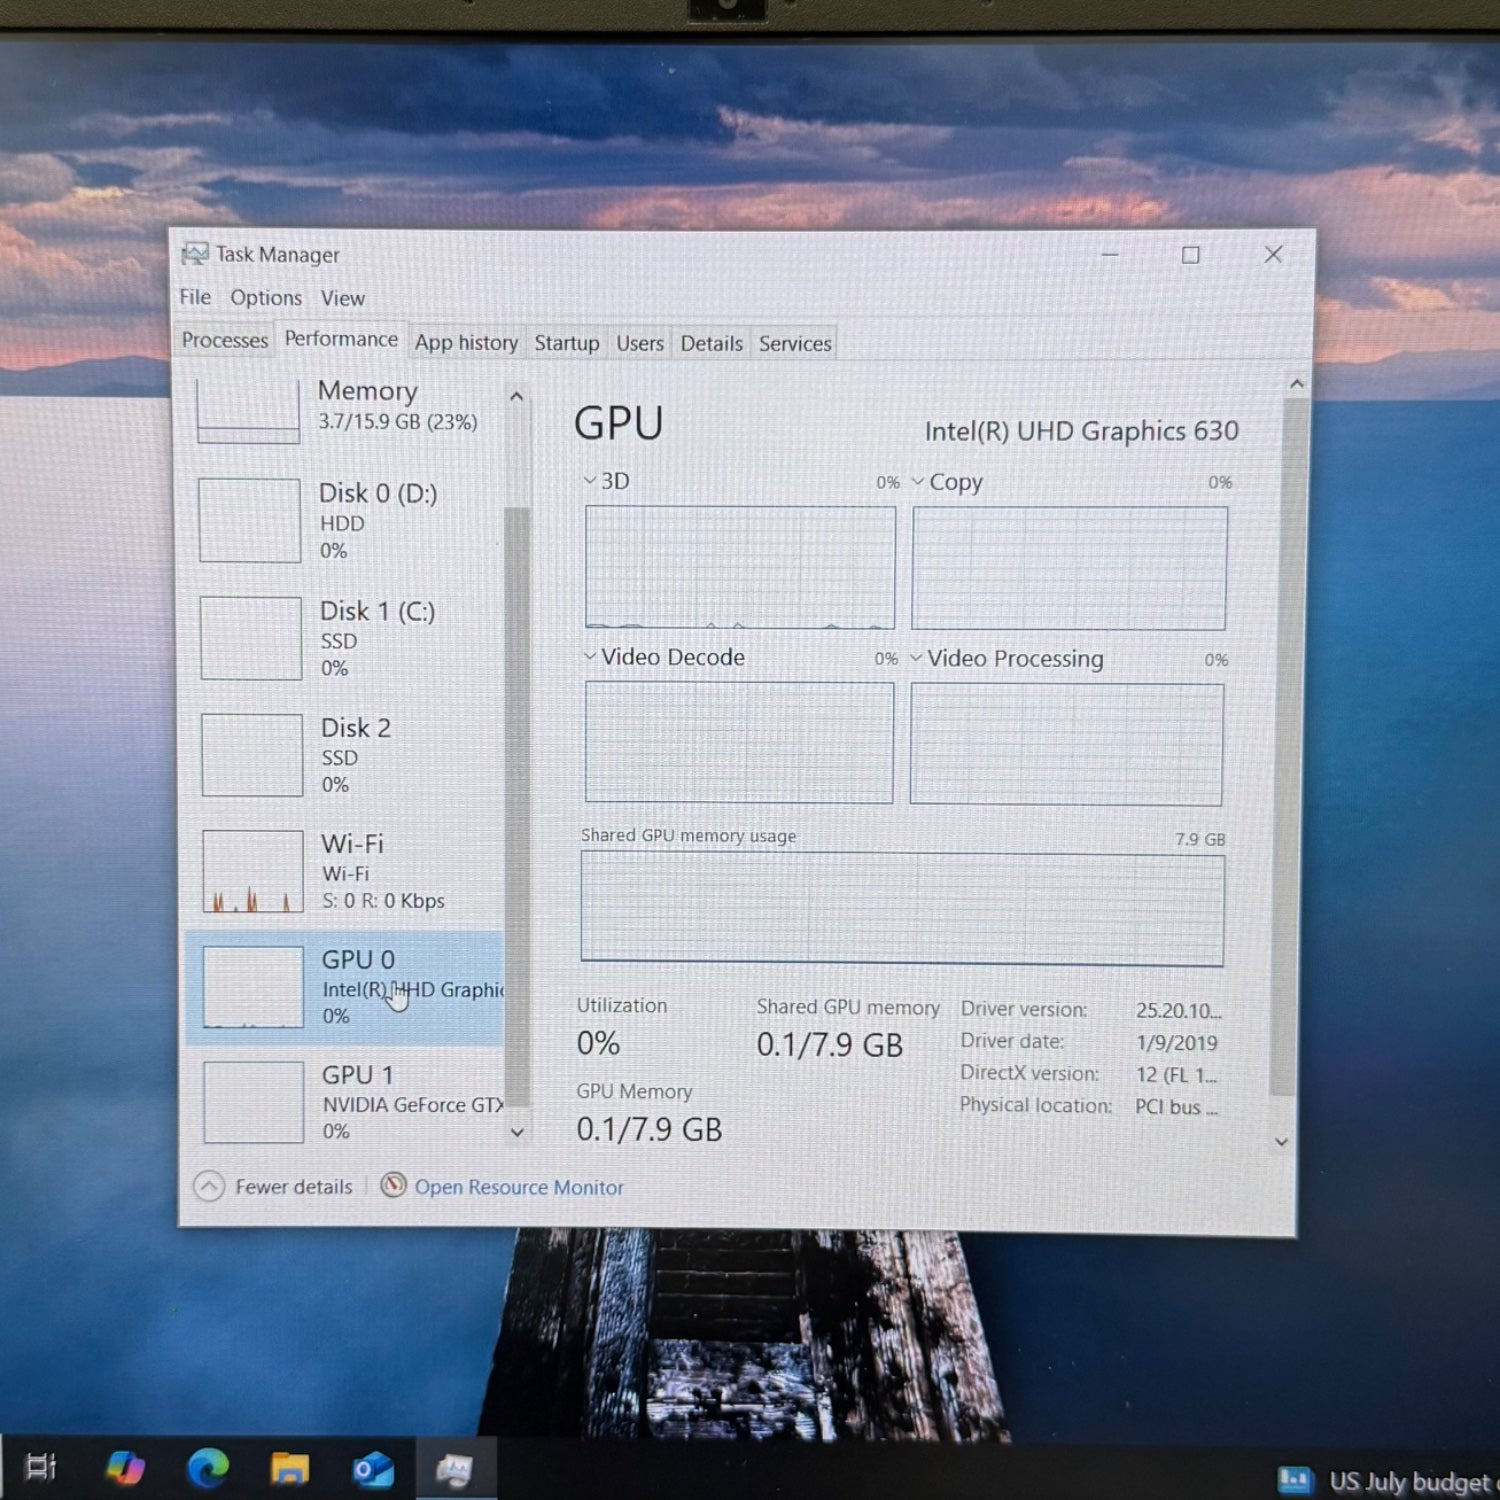Select the Performance tab
The width and height of the screenshot is (1500, 1500).
[x=341, y=339]
